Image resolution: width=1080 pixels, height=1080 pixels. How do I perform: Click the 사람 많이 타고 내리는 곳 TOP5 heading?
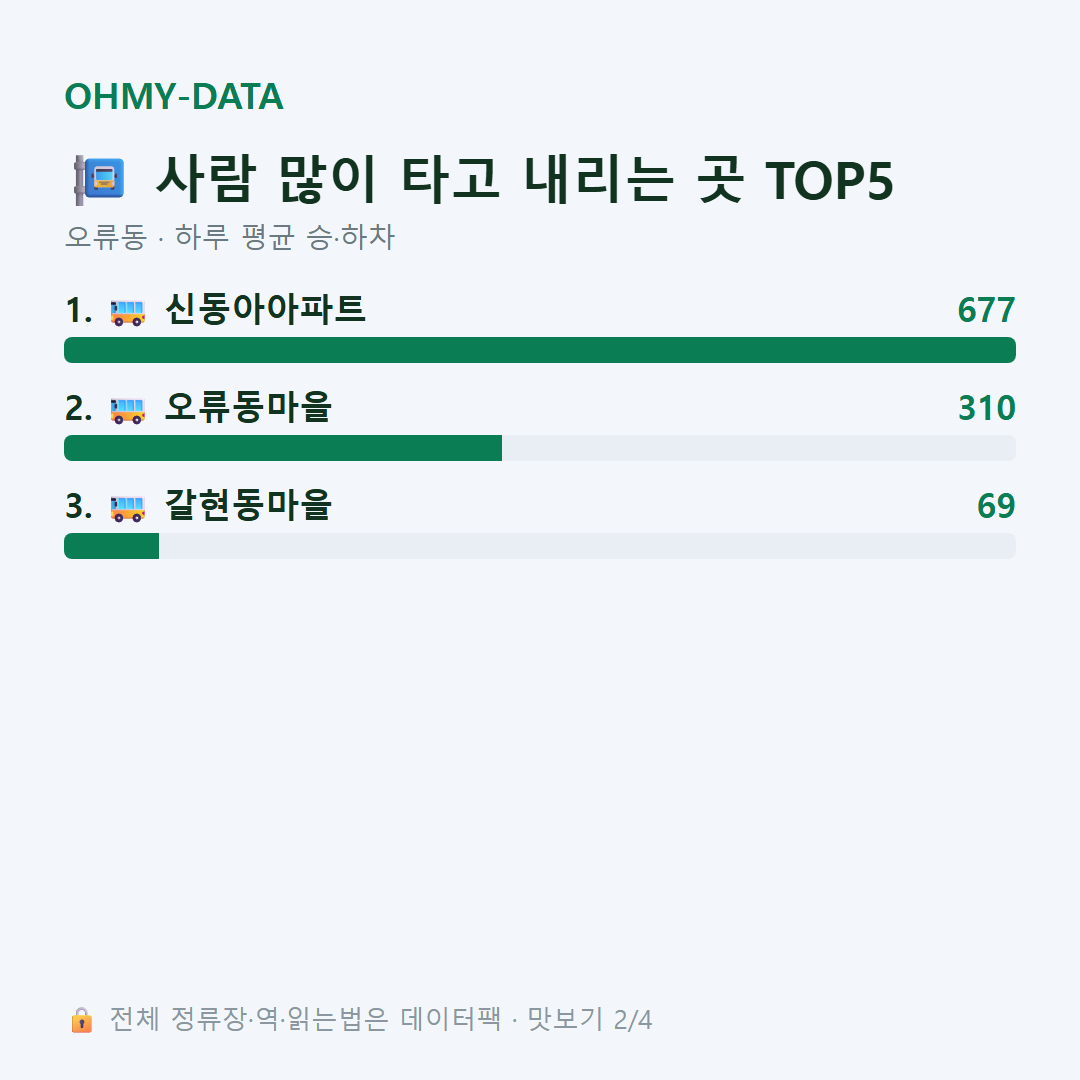click(x=524, y=180)
